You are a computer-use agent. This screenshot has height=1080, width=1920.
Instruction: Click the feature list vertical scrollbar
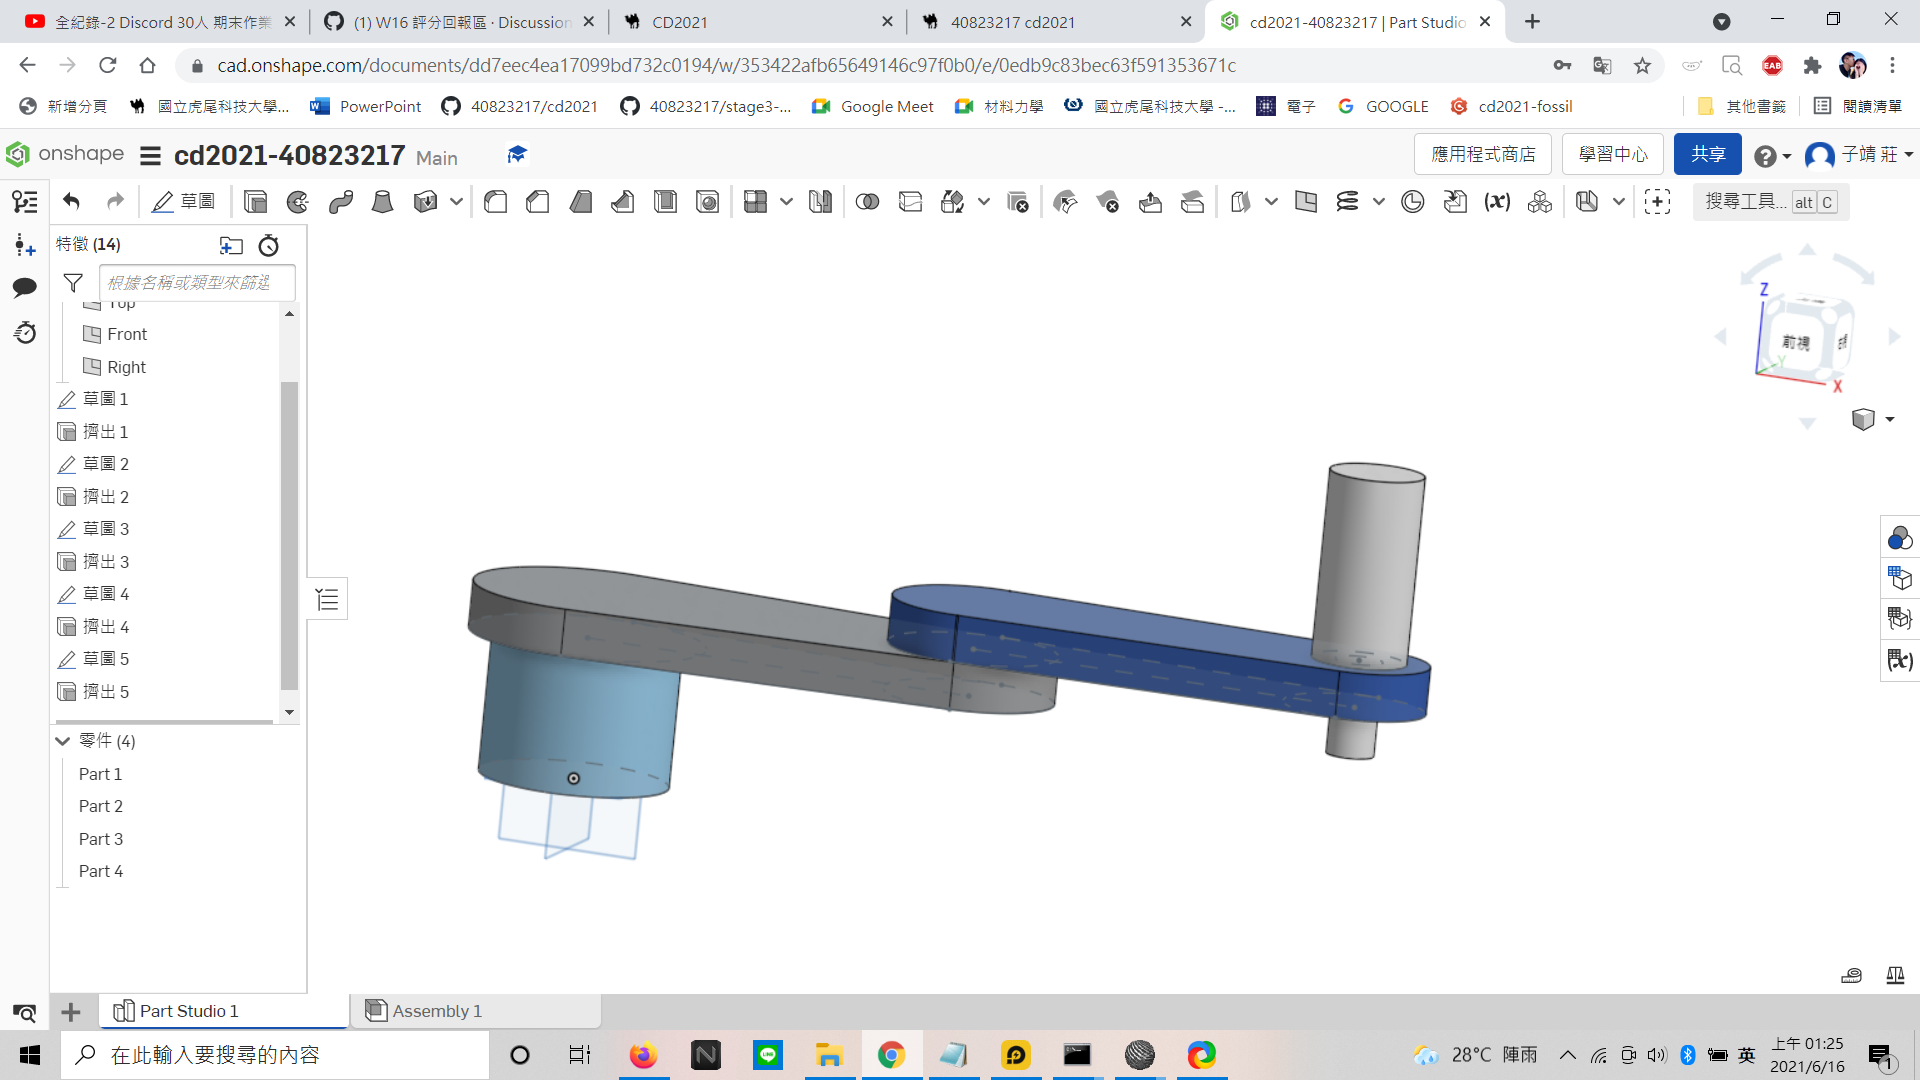(x=289, y=535)
